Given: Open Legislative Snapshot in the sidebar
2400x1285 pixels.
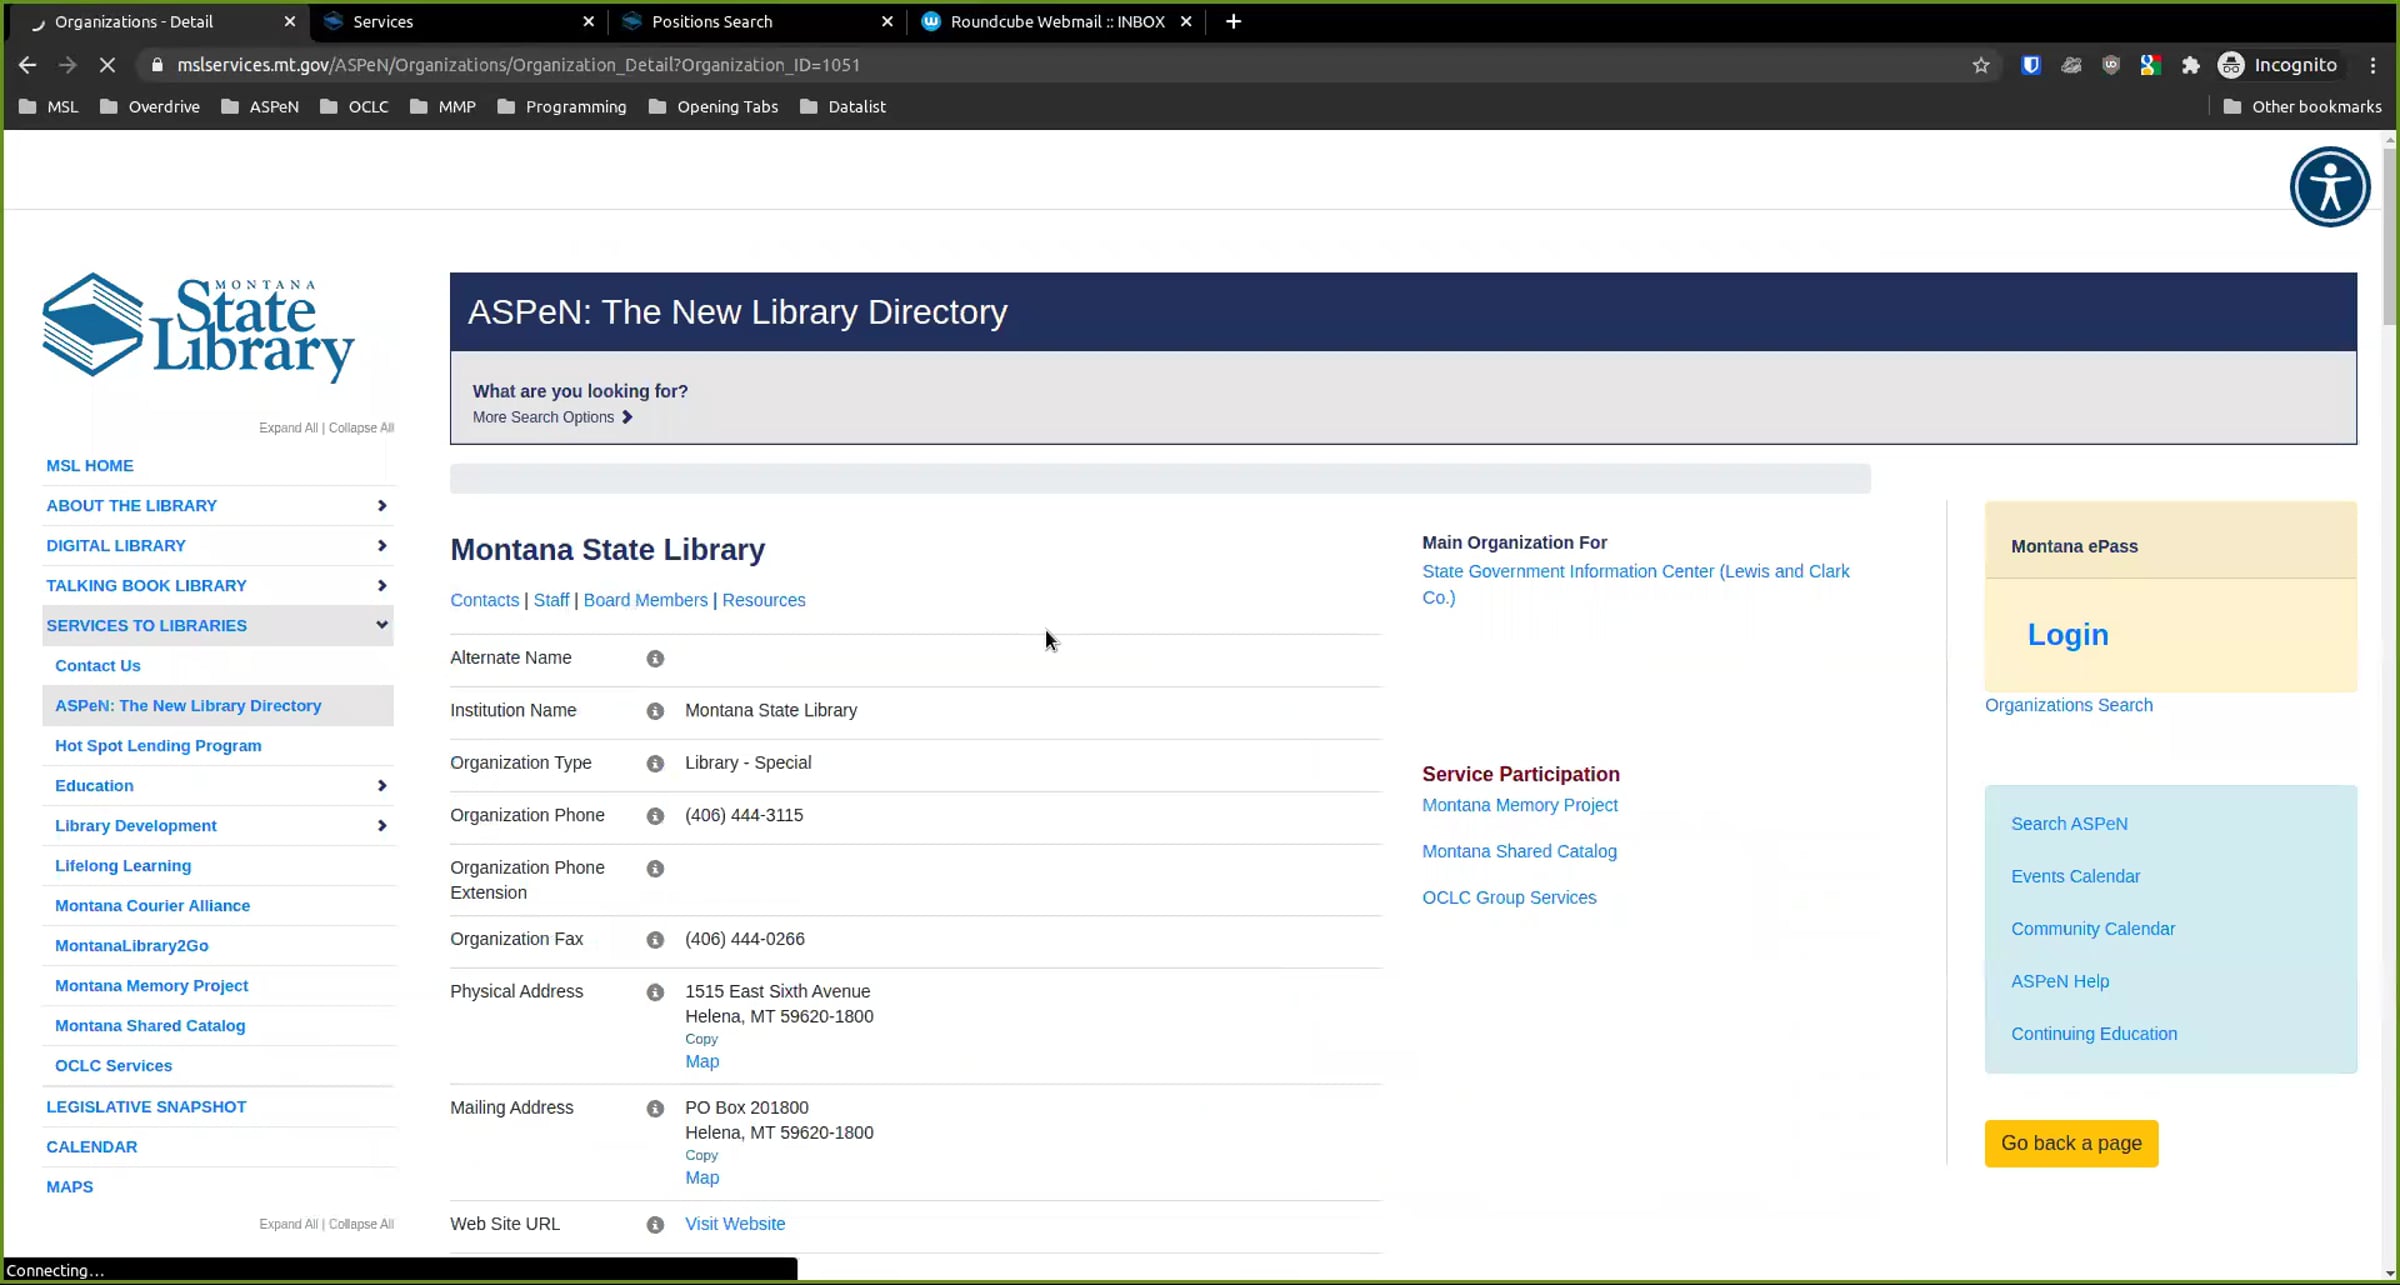Looking at the screenshot, I should pyautogui.click(x=146, y=1107).
